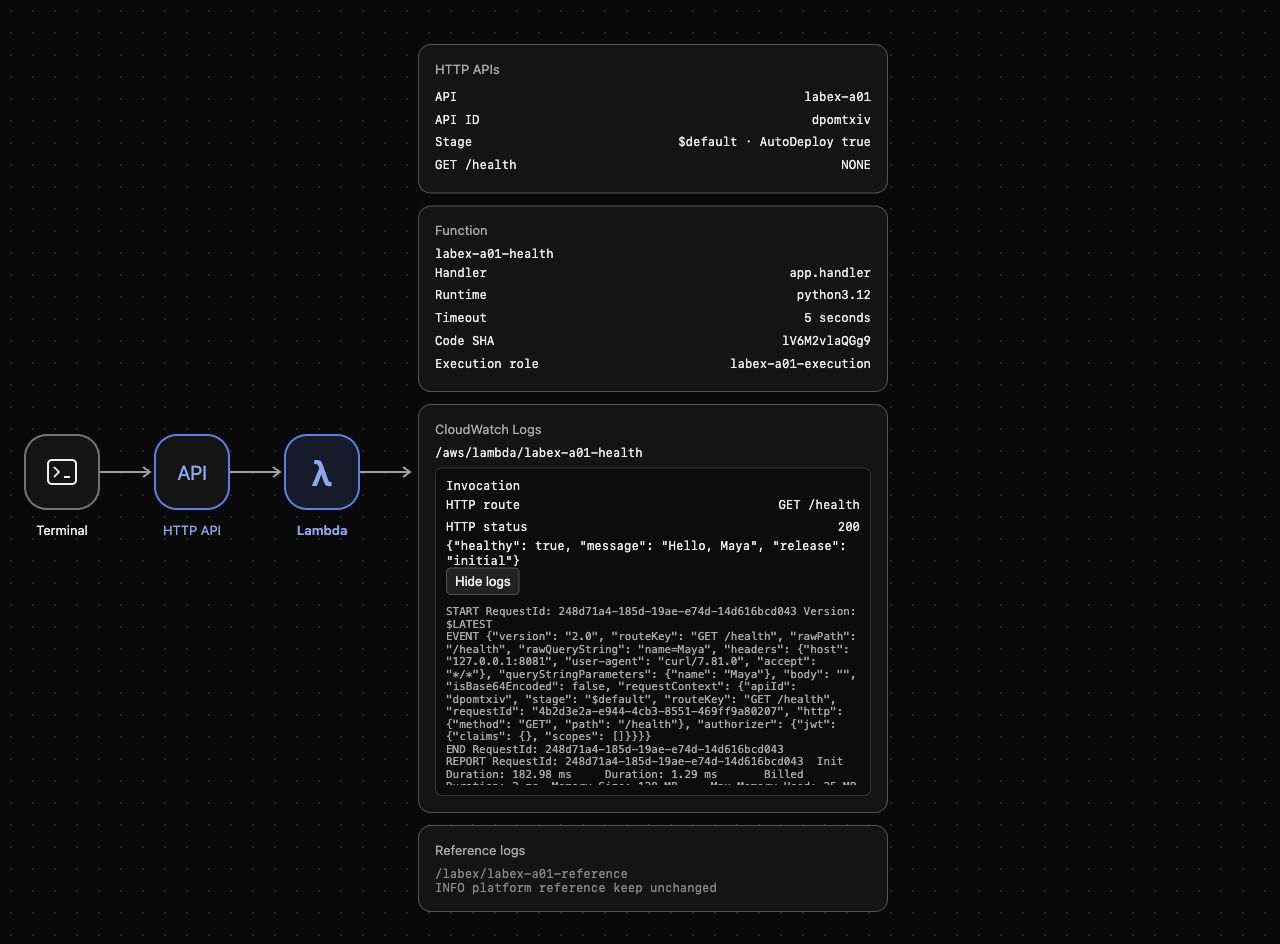This screenshot has width=1280, height=944.
Task: Click the Invocation heading in the logs
Action: click(483, 486)
